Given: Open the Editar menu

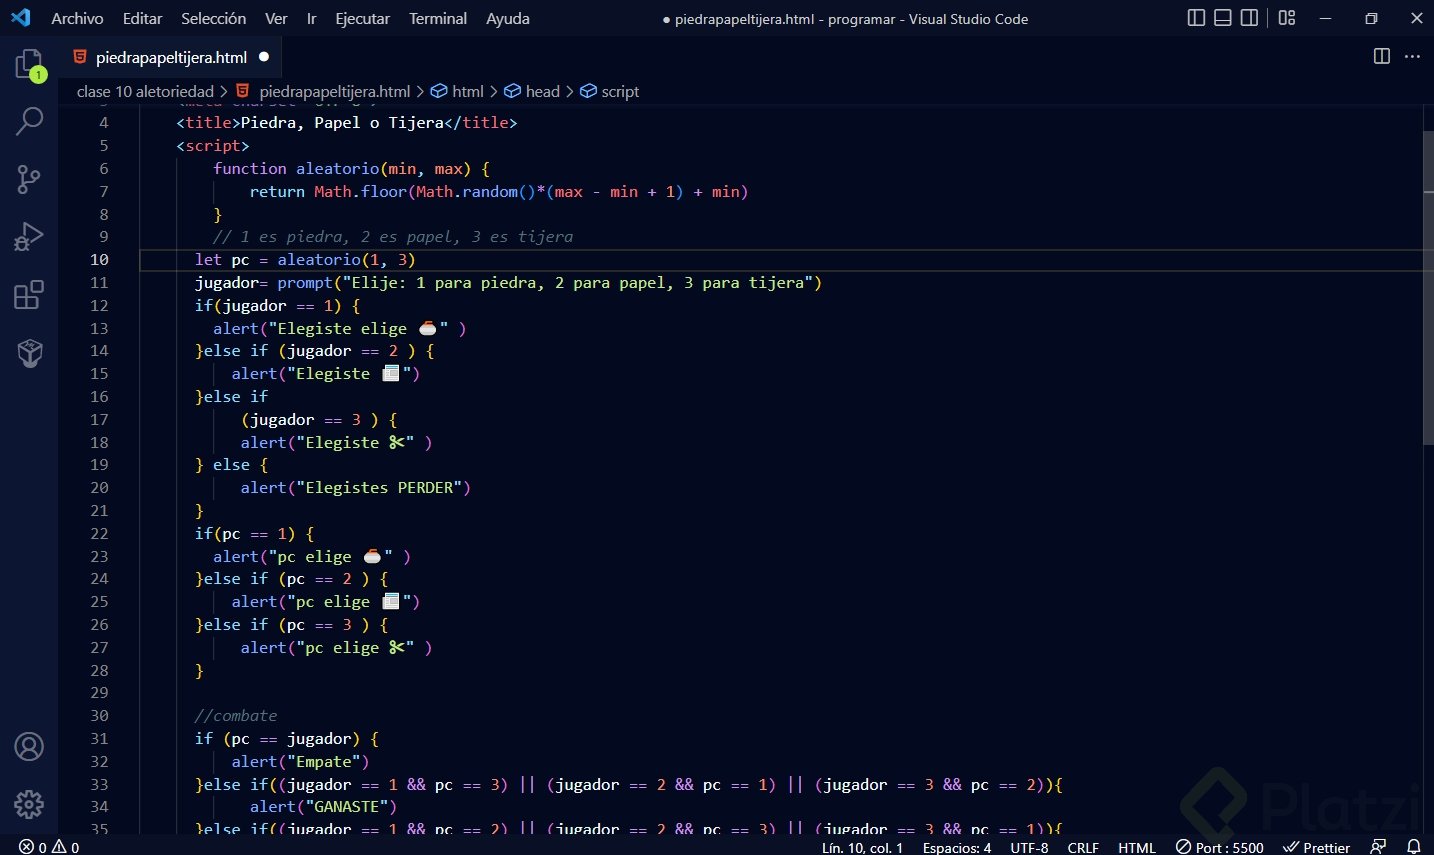Looking at the screenshot, I should (x=142, y=18).
